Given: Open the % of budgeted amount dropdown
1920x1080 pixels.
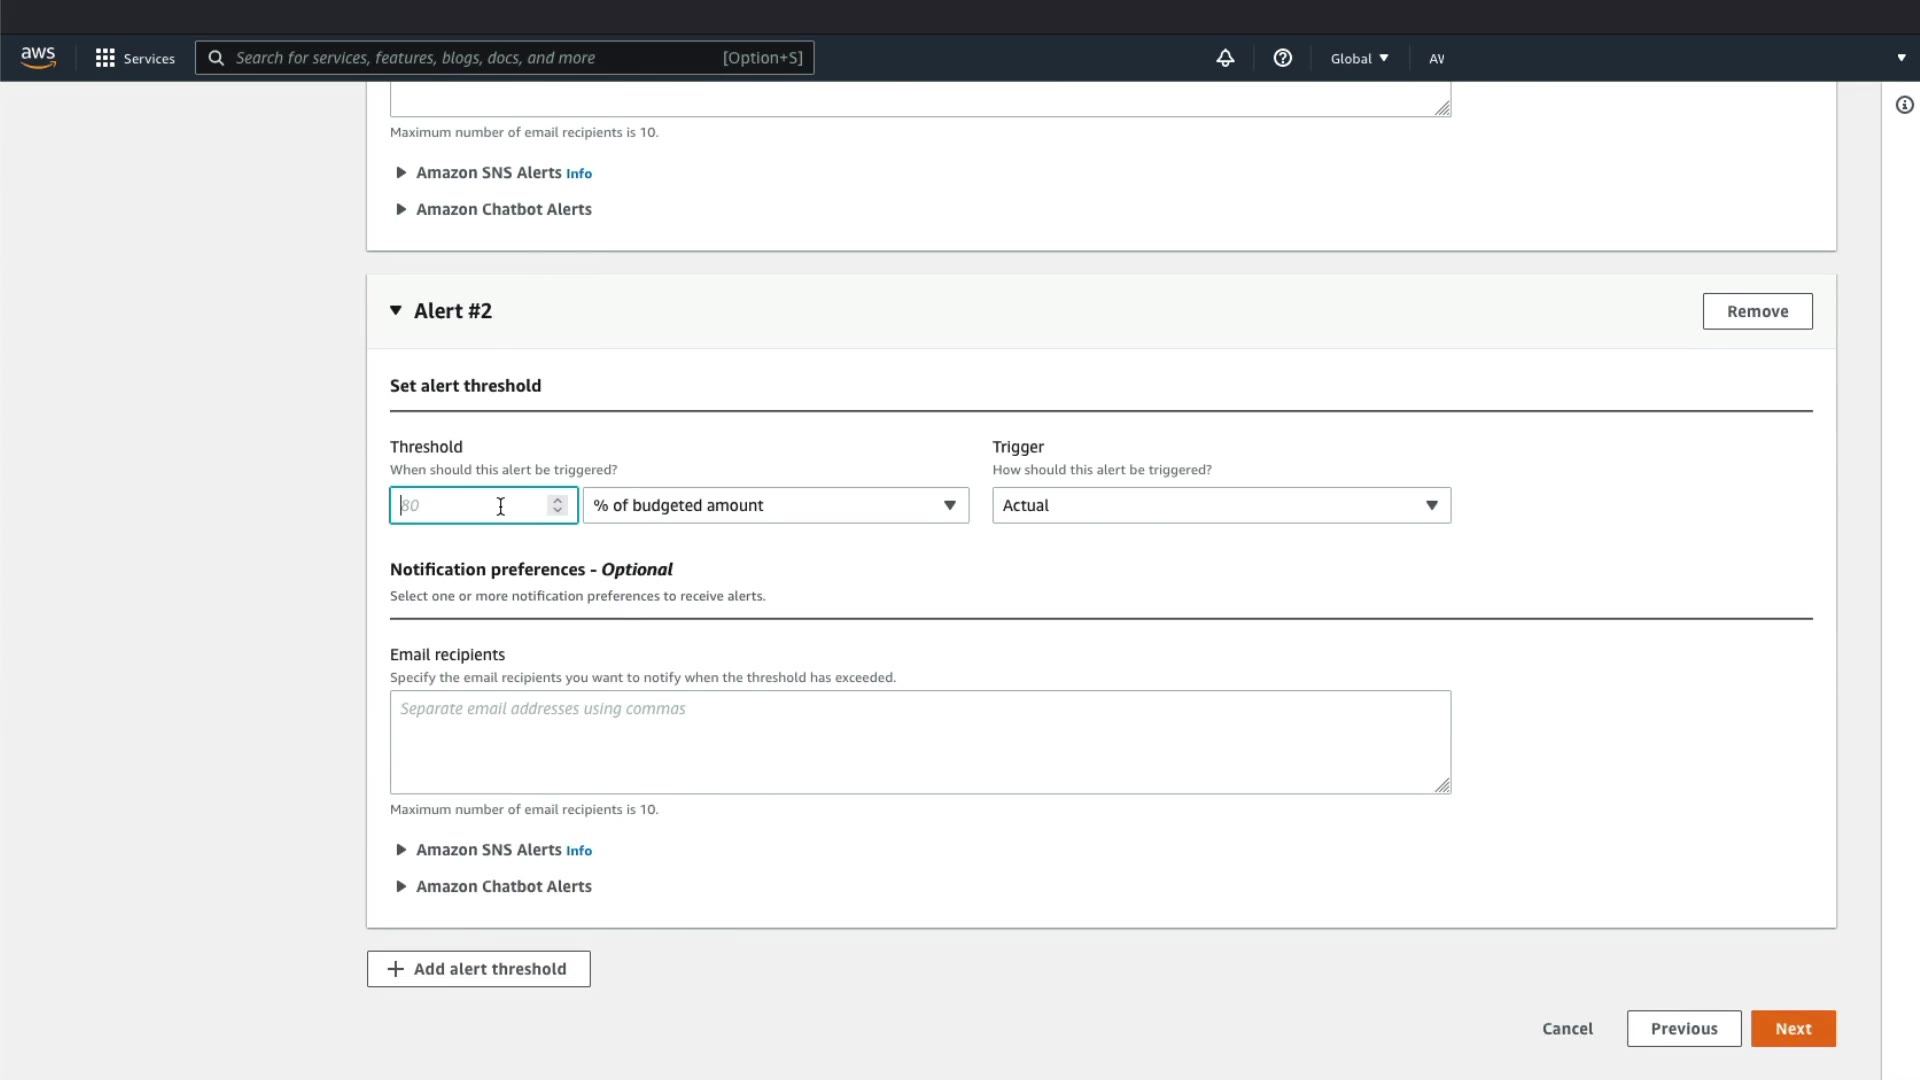Looking at the screenshot, I should (x=776, y=505).
